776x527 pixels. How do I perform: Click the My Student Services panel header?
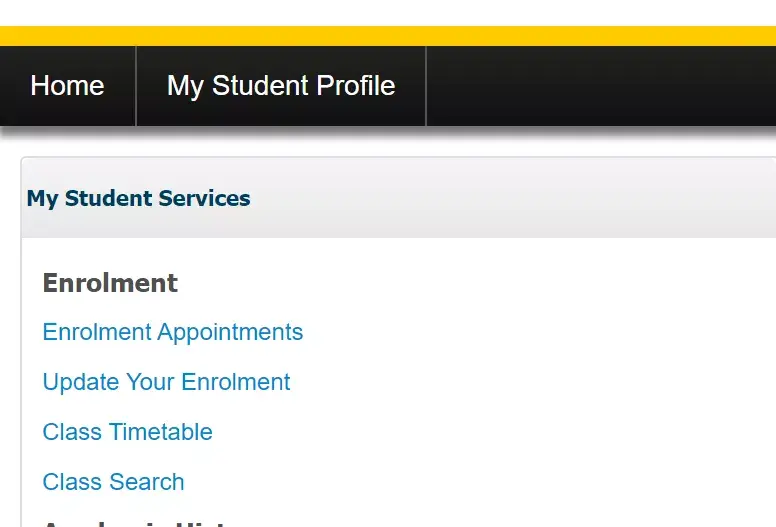coord(400,198)
